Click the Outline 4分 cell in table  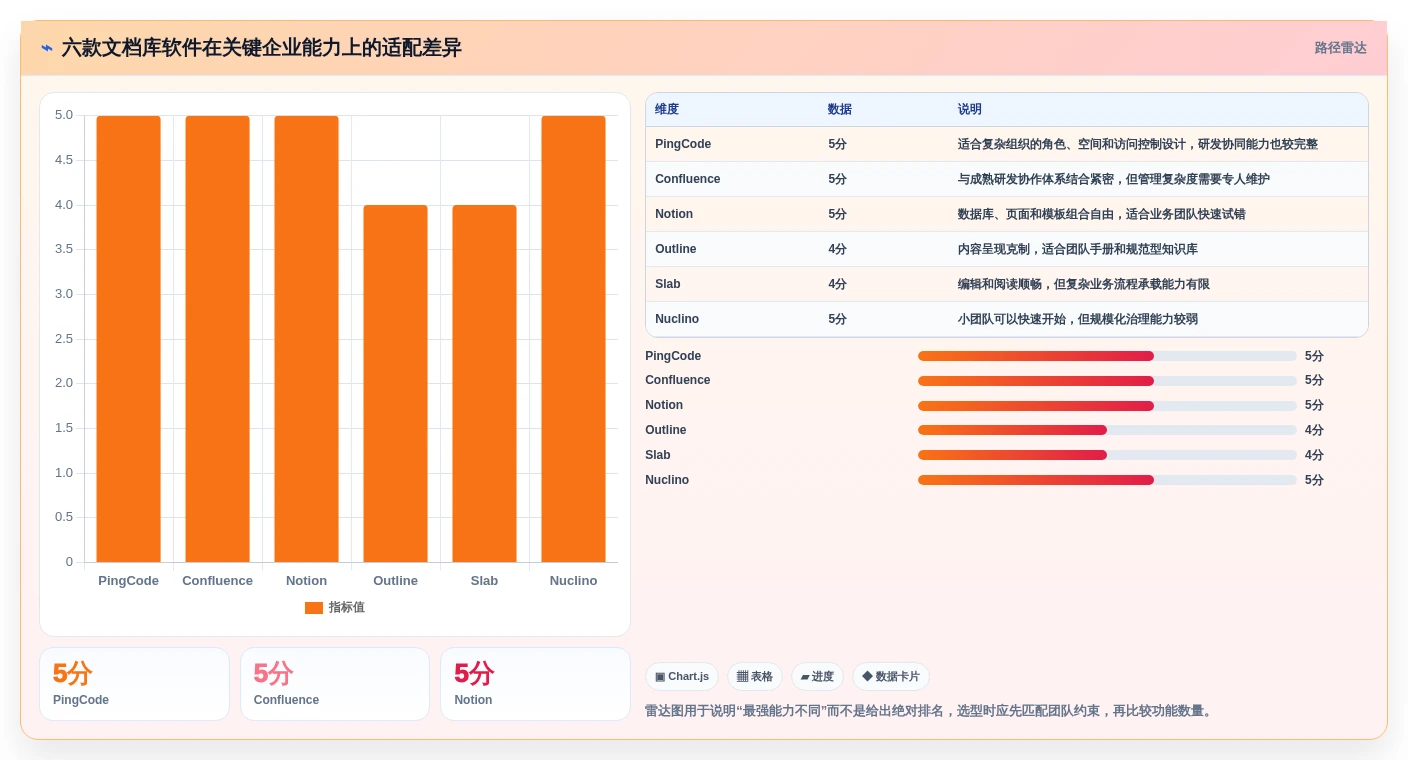click(838, 249)
